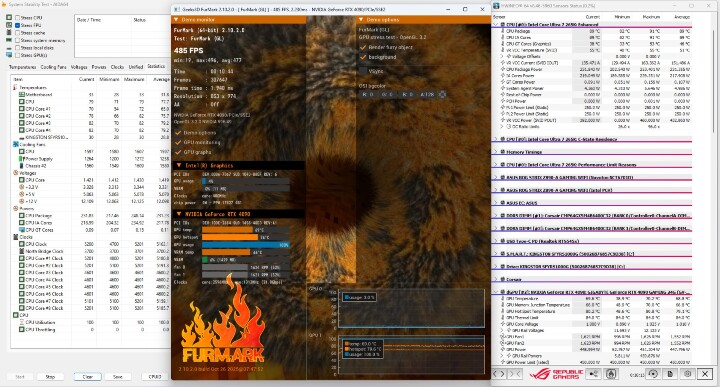Enable the Stress local disks checkbox
The image size is (720, 387).
click(17, 48)
